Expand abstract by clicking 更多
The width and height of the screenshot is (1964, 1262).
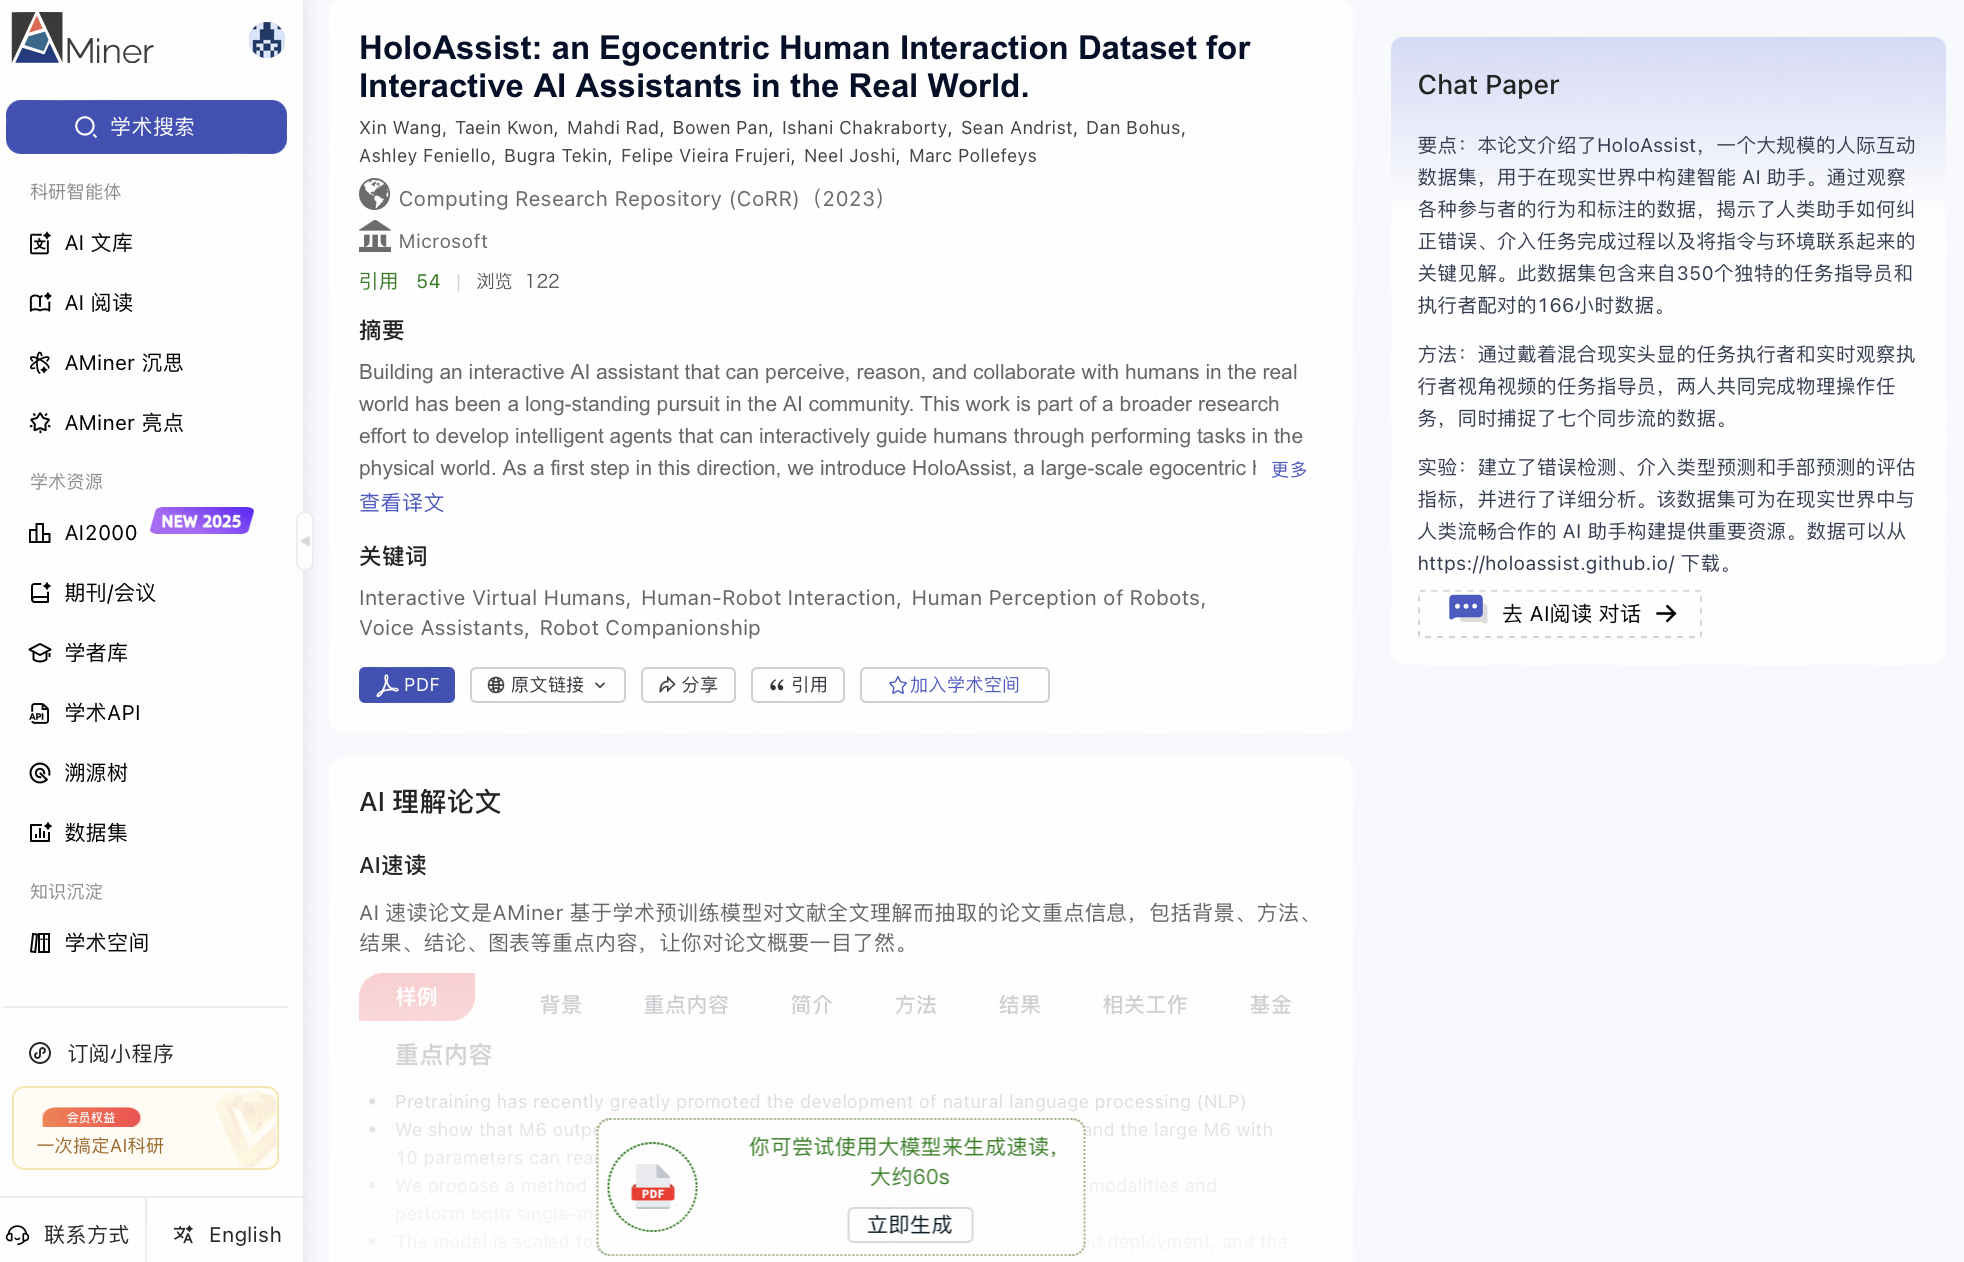click(1288, 469)
